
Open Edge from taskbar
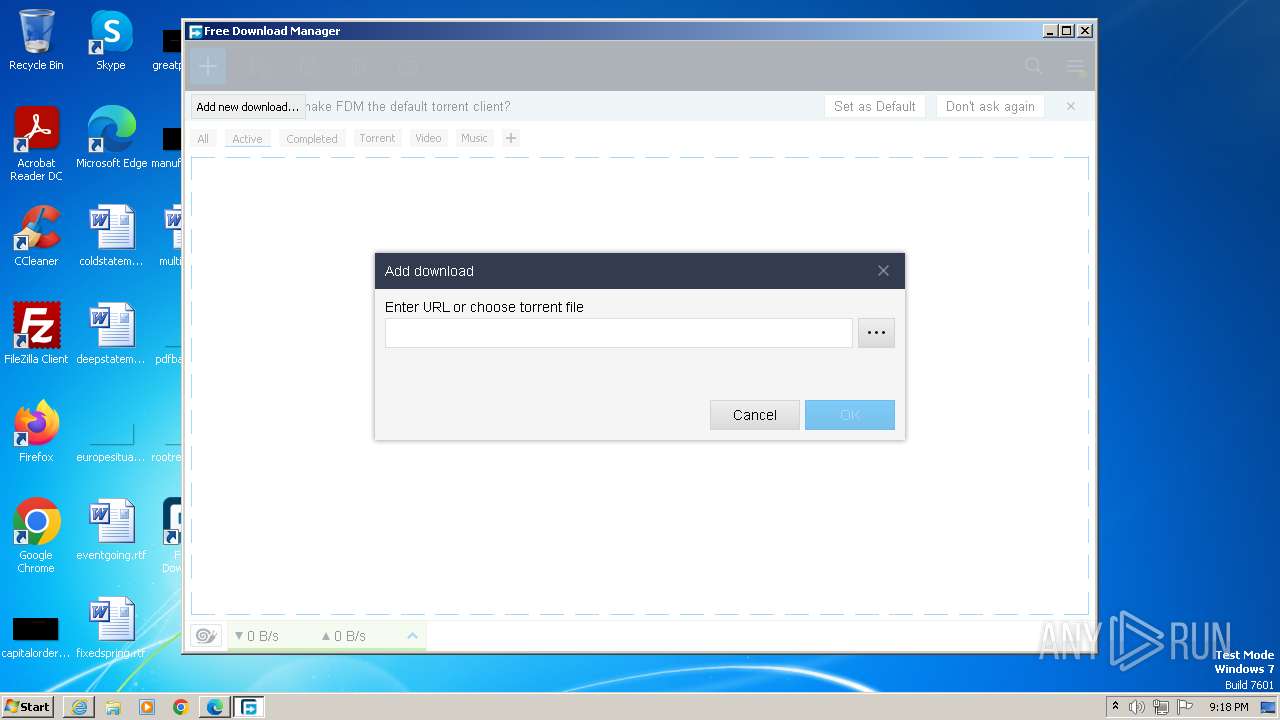click(215, 707)
